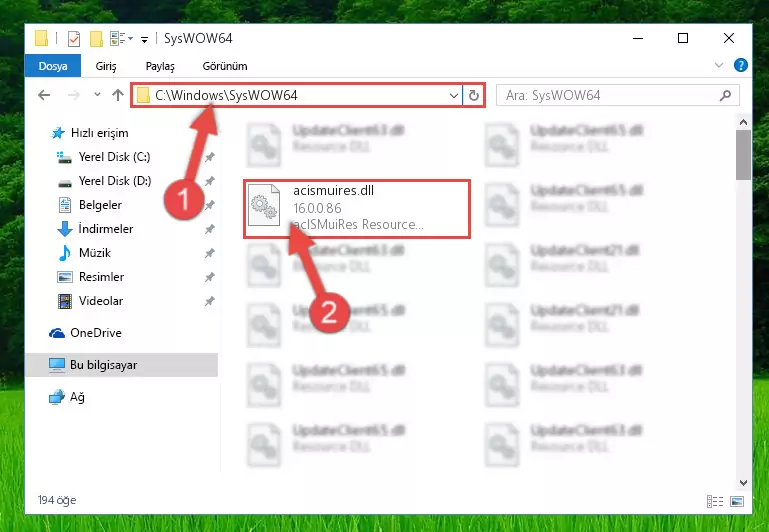The width and height of the screenshot is (769, 532).
Task: Open the blue Help icon
Action: [741, 65]
